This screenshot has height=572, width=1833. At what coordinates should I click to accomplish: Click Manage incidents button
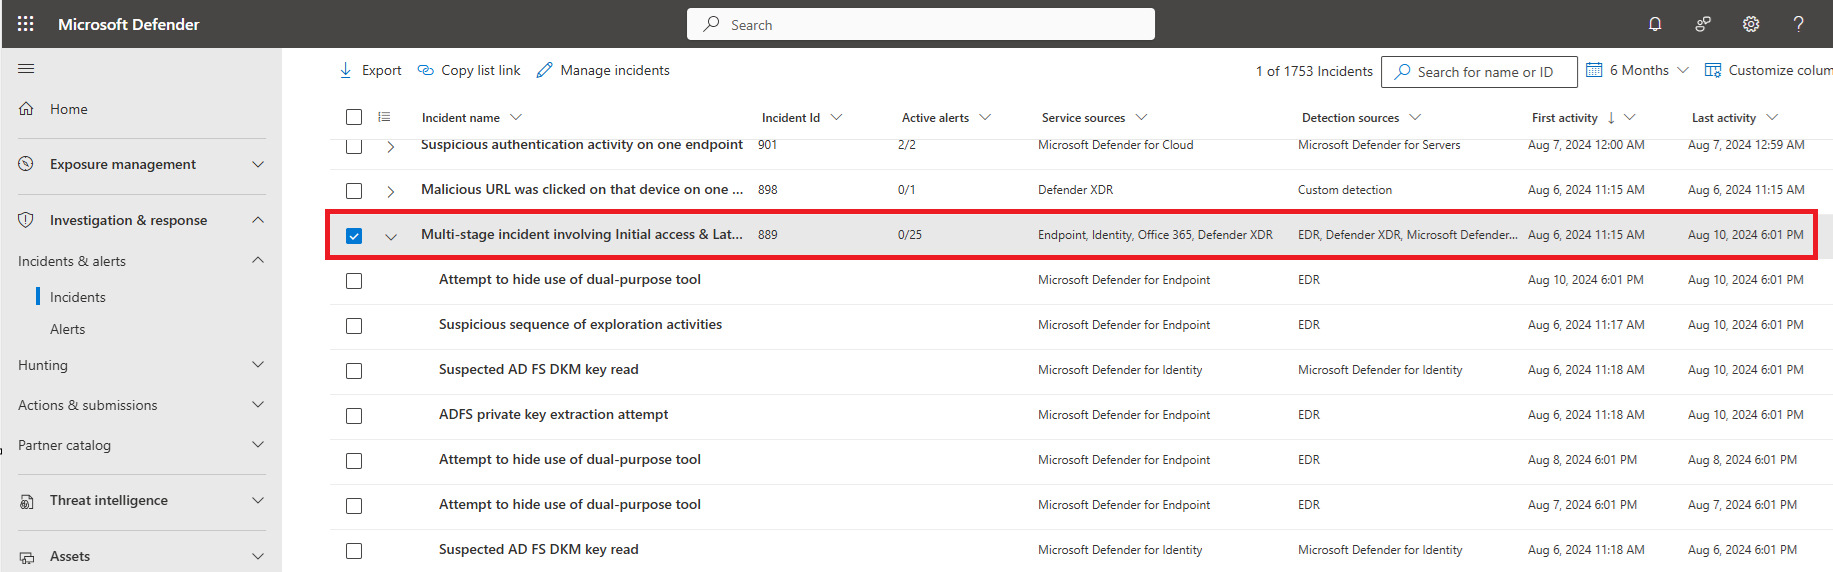coord(603,70)
